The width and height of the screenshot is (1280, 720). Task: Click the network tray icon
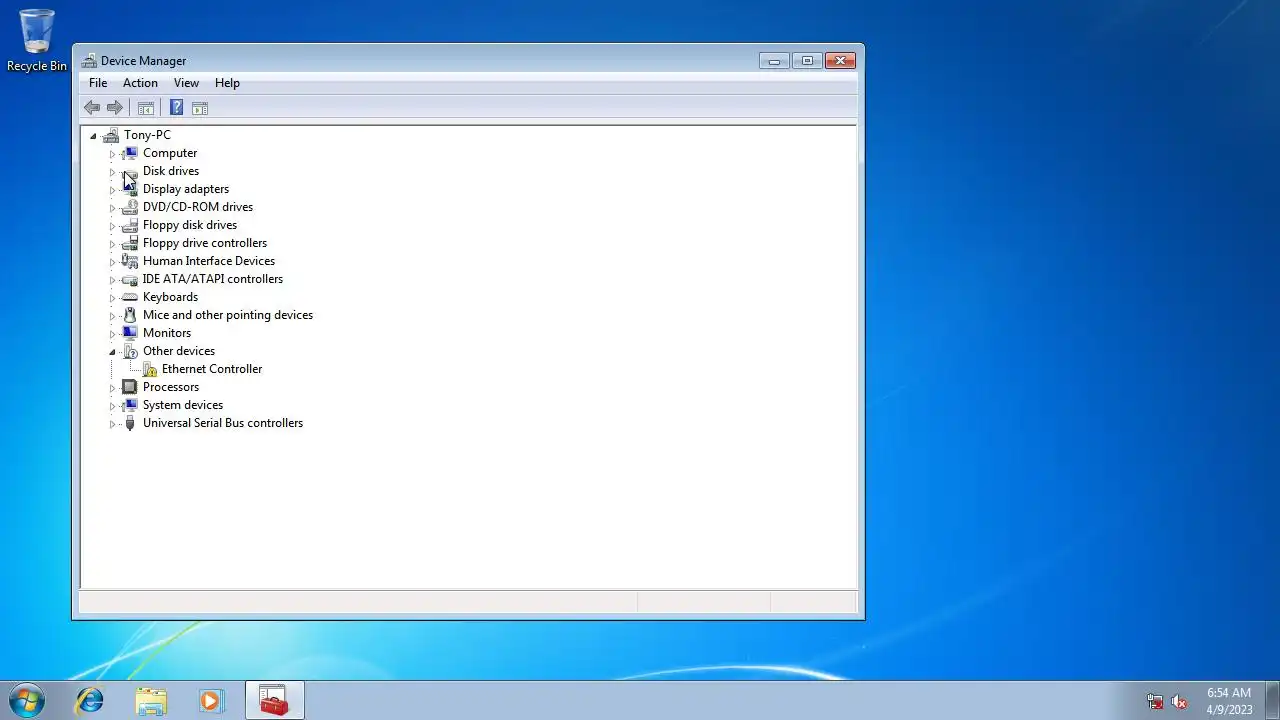click(1155, 702)
